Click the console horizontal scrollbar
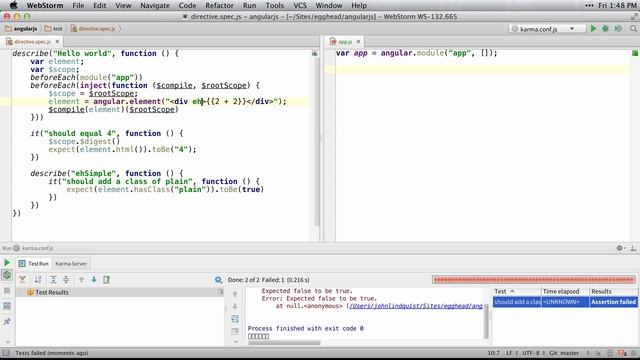The image size is (640, 360). [x=284, y=343]
